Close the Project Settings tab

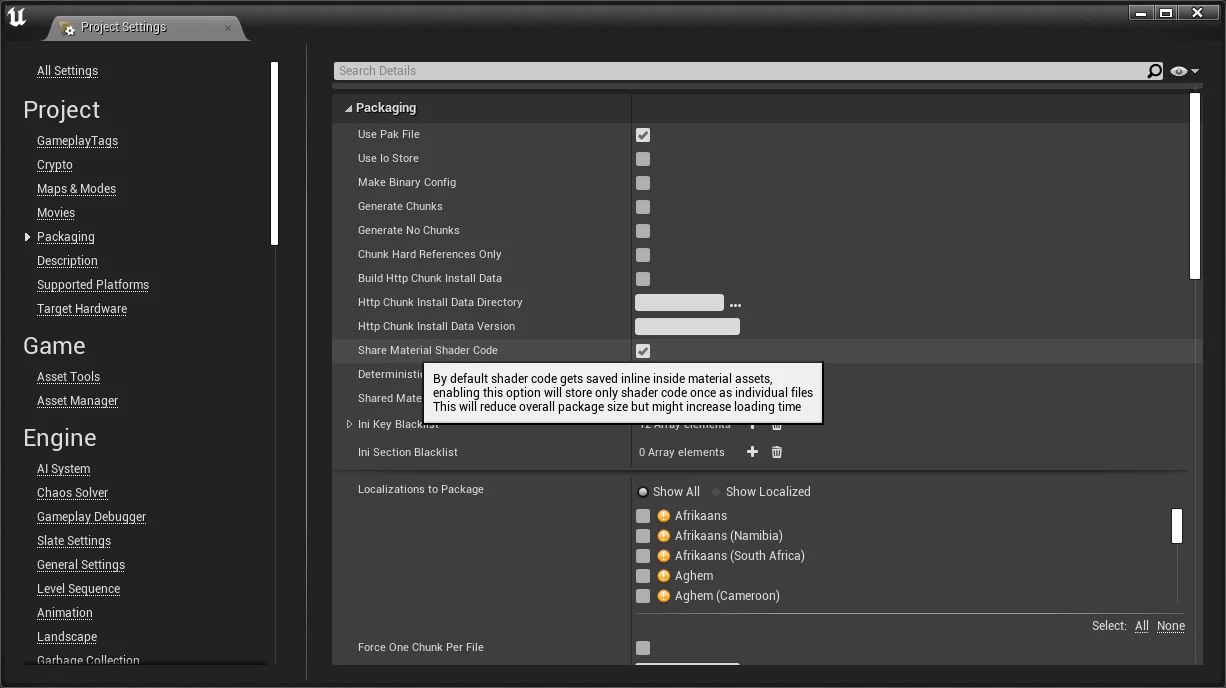point(228,28)
